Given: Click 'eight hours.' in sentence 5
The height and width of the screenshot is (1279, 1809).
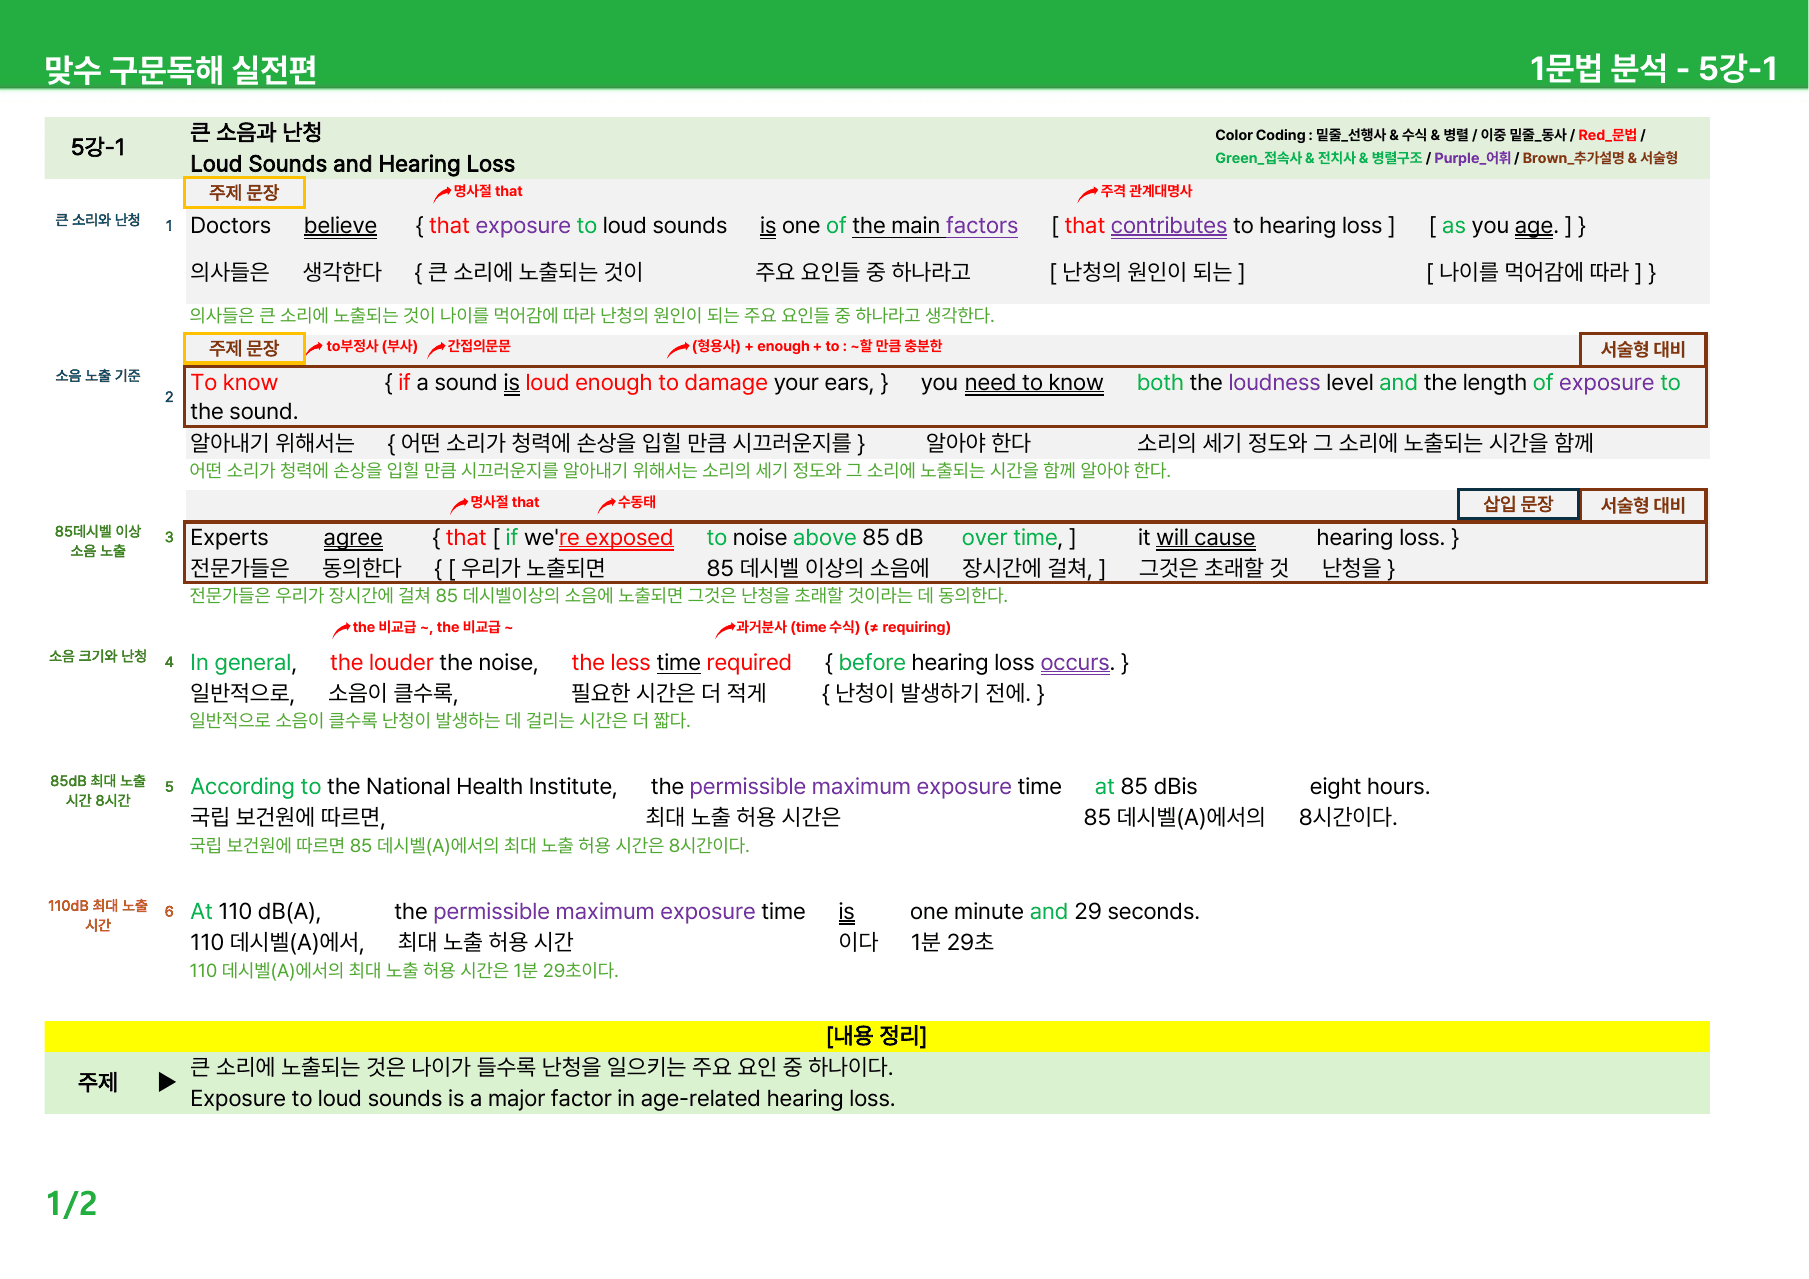Looking at the screenshot, I should 1370,787.
